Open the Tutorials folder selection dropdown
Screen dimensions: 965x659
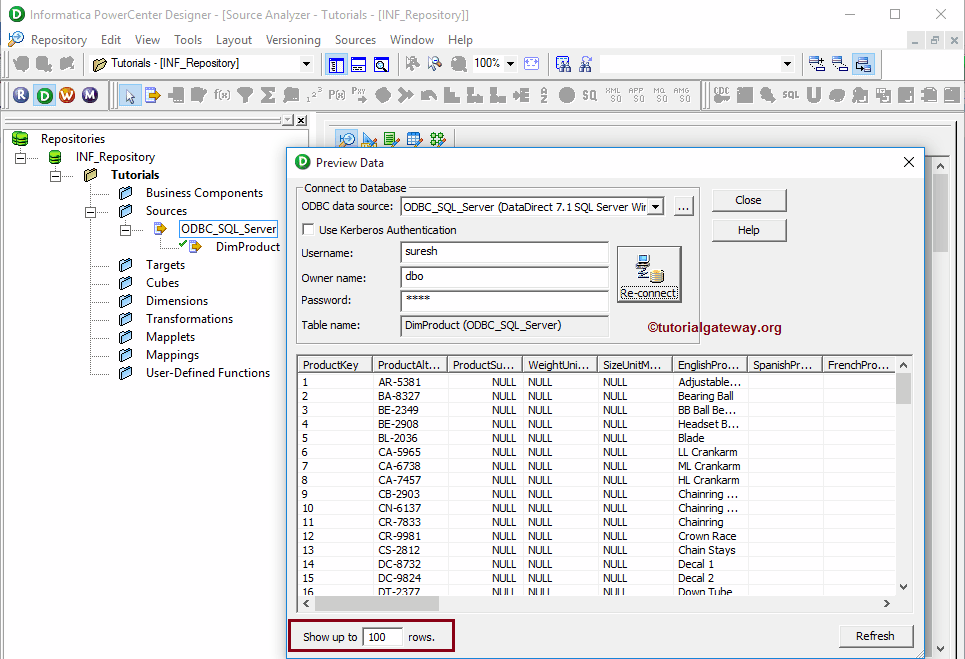306,64
